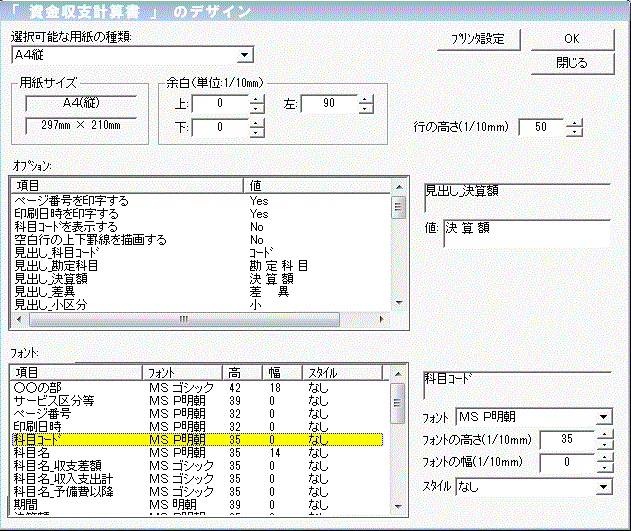Screen dimensions: 631x531
Task: Select font row サービス区分等
Action: point(197,401)
